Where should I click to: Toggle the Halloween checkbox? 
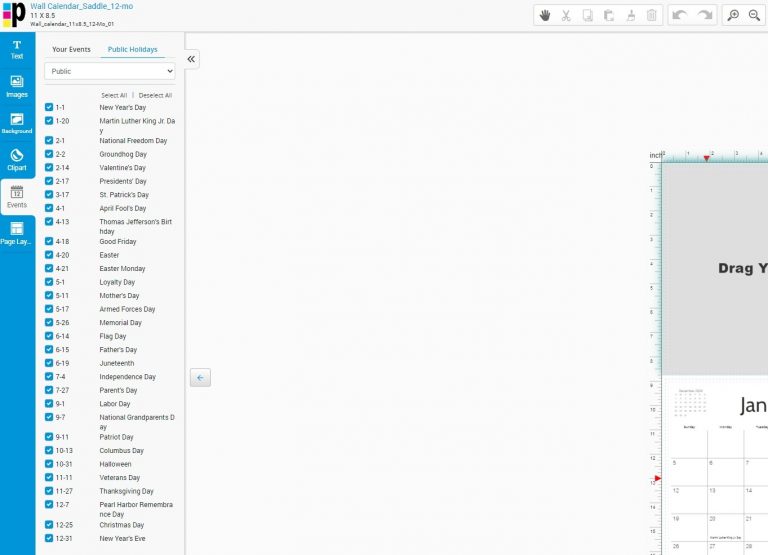(49, 464)
